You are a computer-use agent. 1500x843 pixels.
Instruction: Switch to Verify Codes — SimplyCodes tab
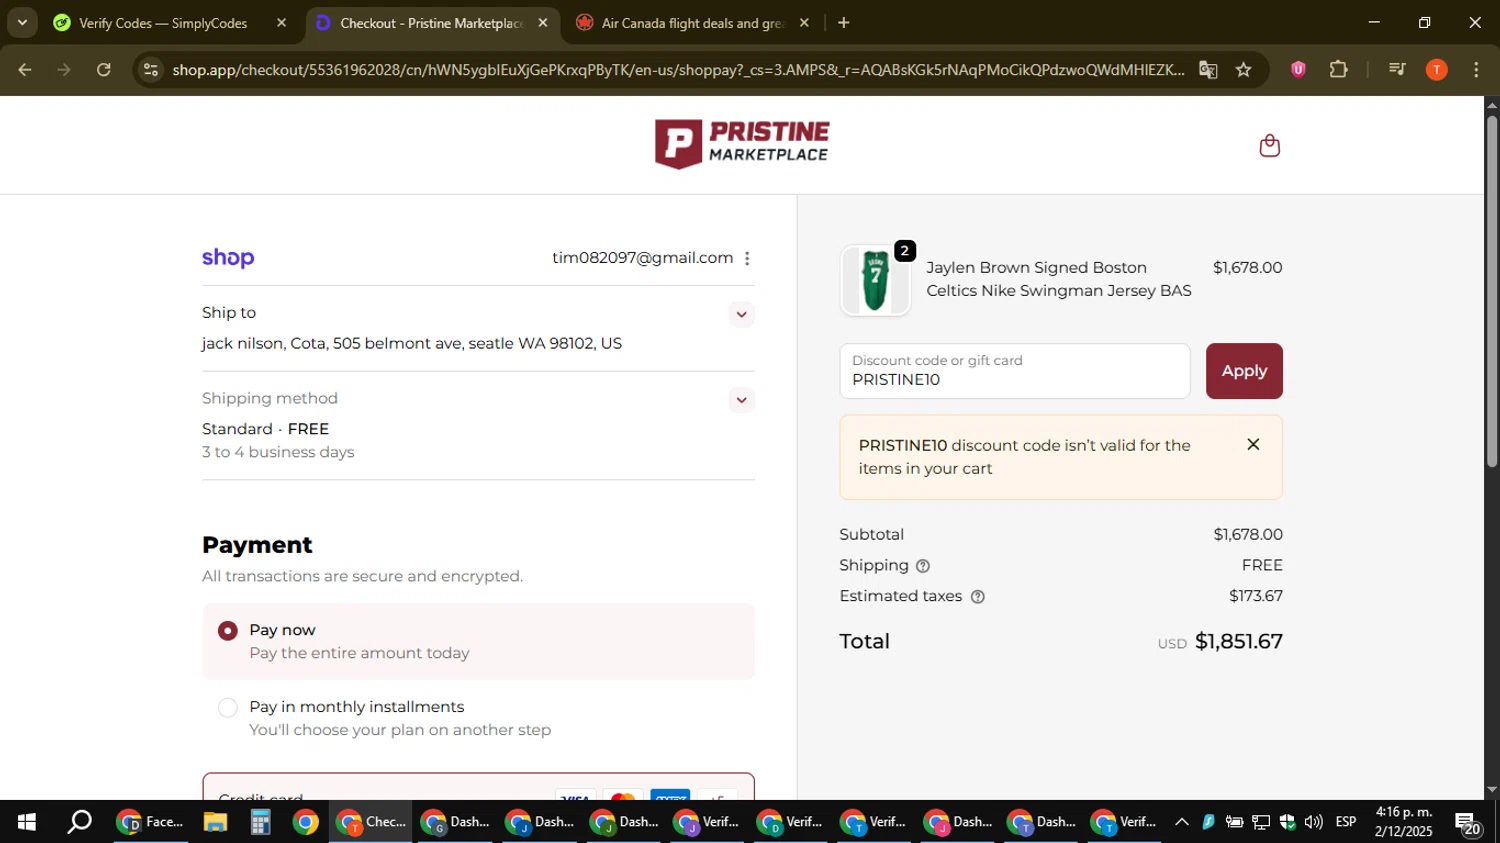pos(163,23)
